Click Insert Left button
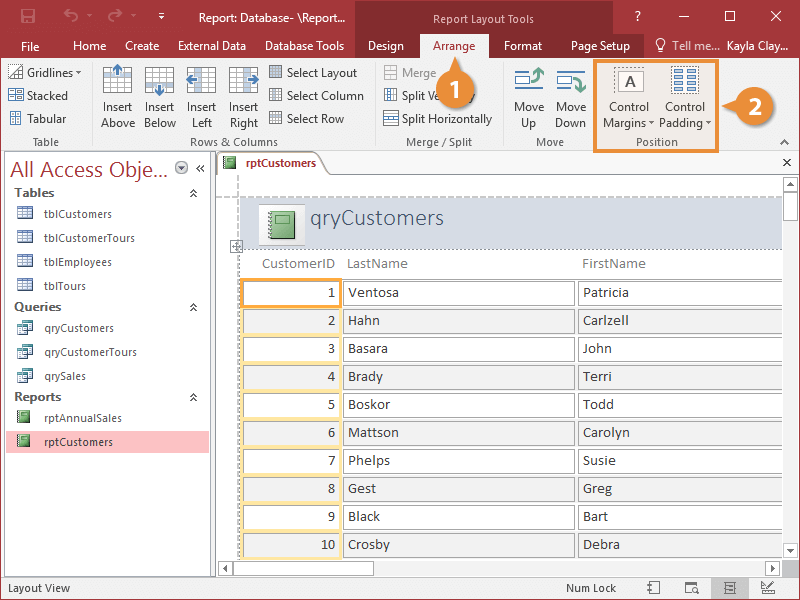800x600 pixels. (x=202, y=97)
